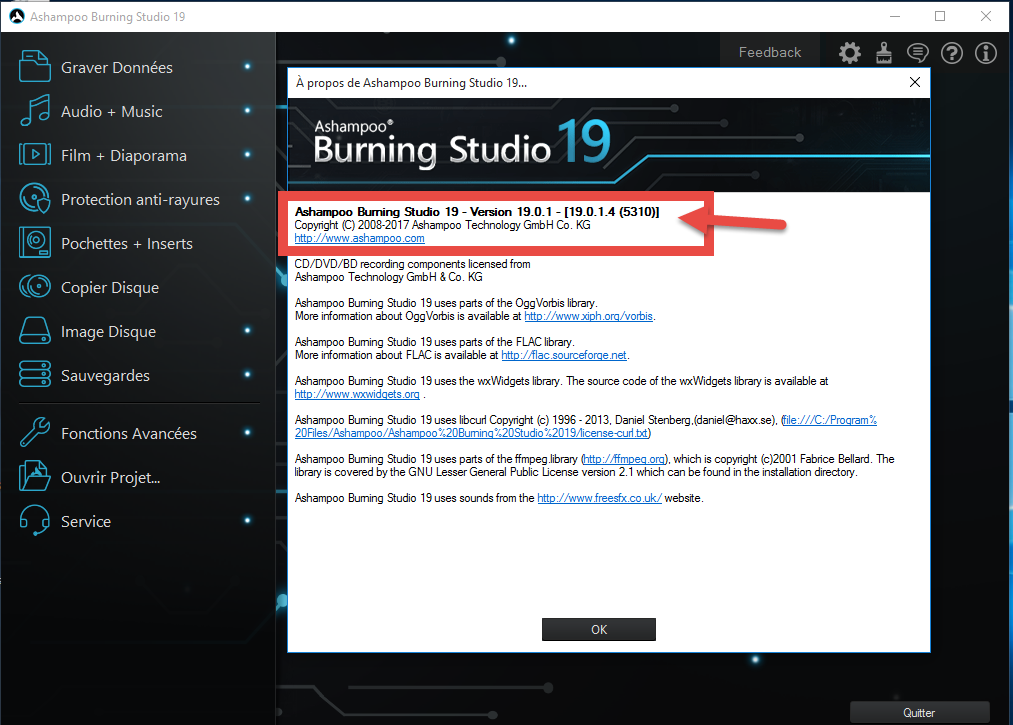
Task: Select Protection anti-rayures menu entry
Action: [x=140, y=200]
